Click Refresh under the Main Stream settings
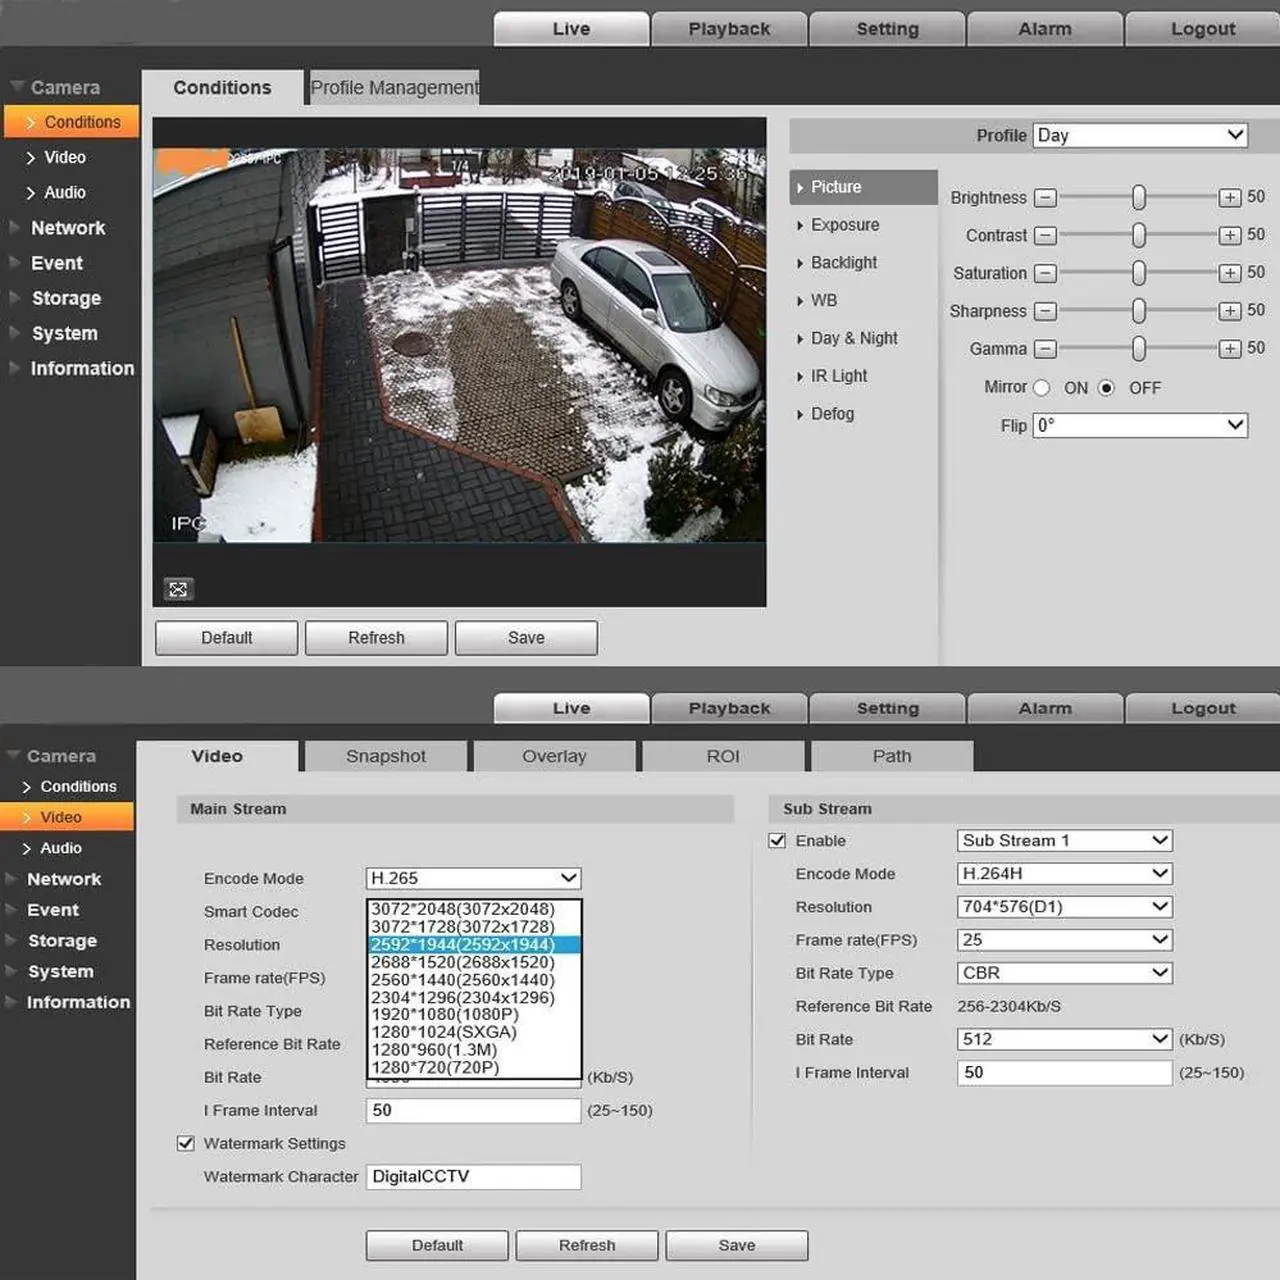The width and height of the screenshot is (1280, 1280). point(587,1245)
